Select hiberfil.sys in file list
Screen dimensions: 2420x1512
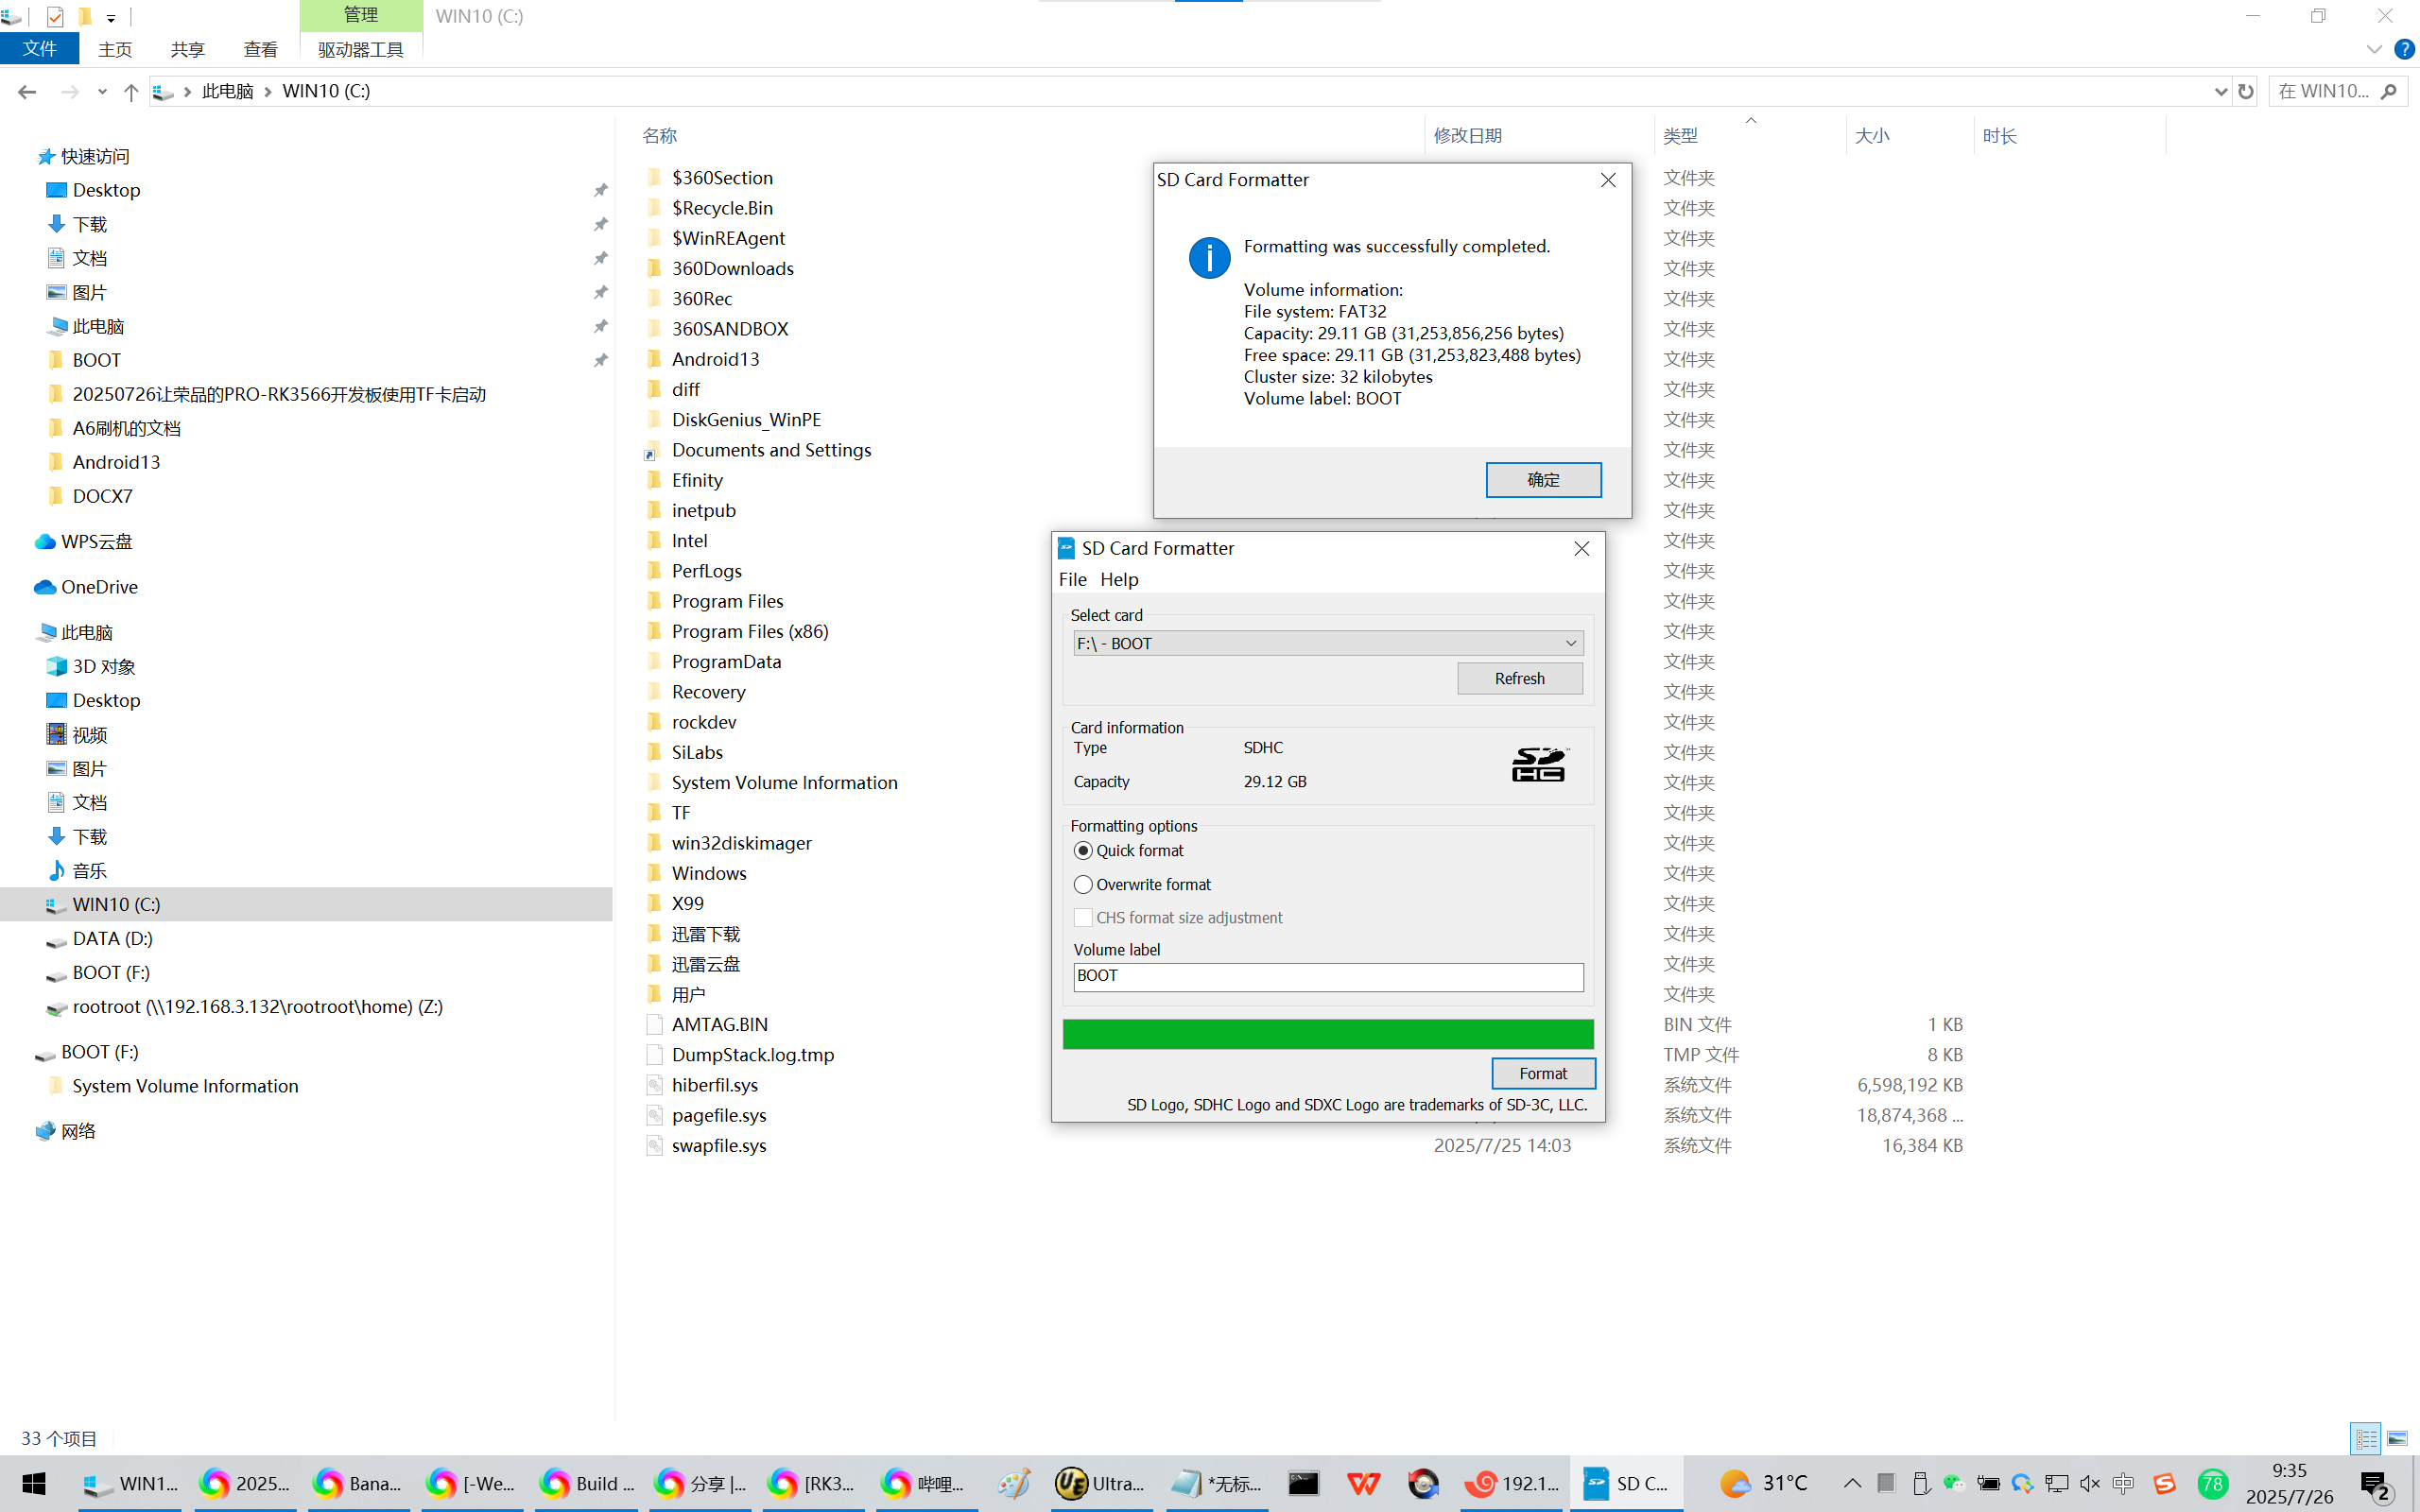pyautogui.click(x=714, y=1085)
